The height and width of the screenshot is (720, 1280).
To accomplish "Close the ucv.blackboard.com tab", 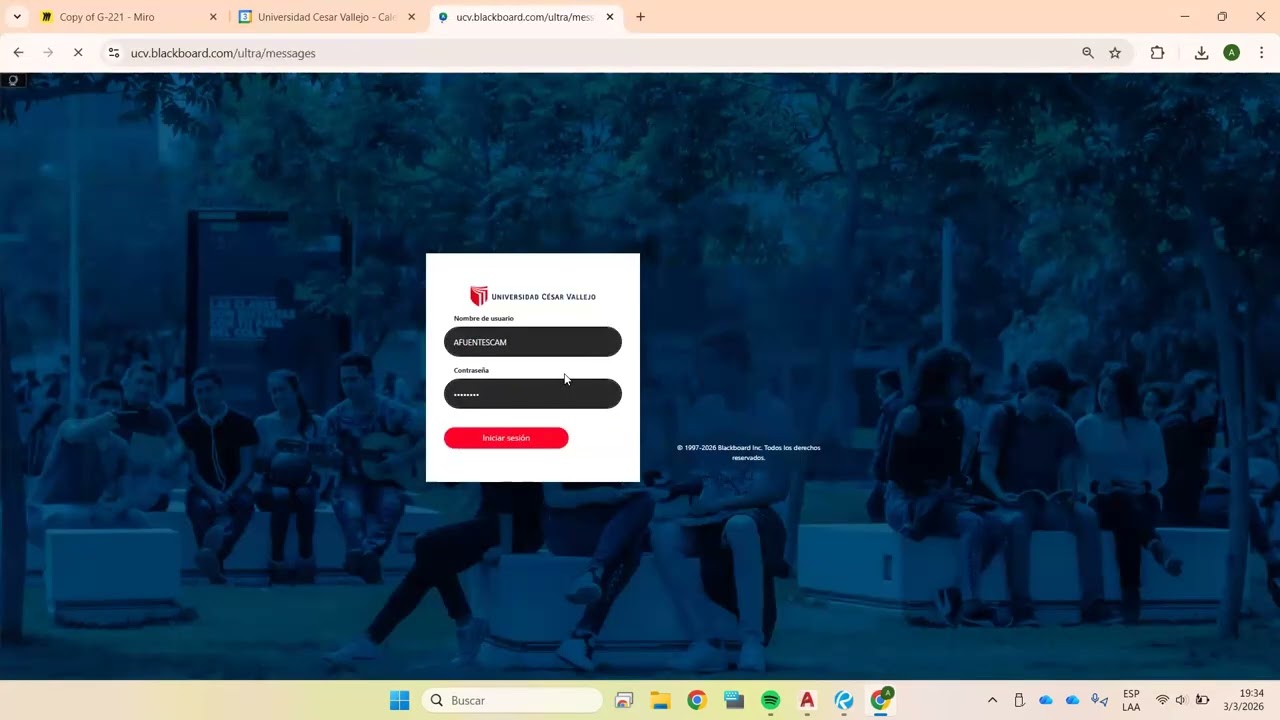I will [x=610, y=17].
